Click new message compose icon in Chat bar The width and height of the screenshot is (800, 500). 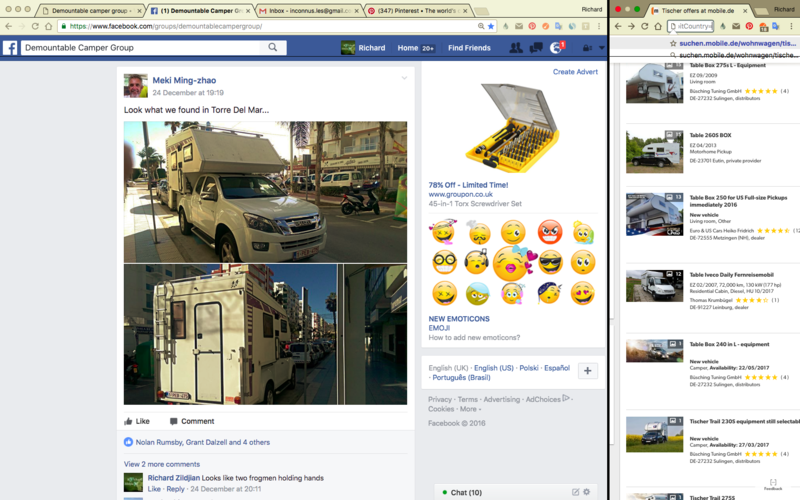pyautogui.click(x=575, y=492)
